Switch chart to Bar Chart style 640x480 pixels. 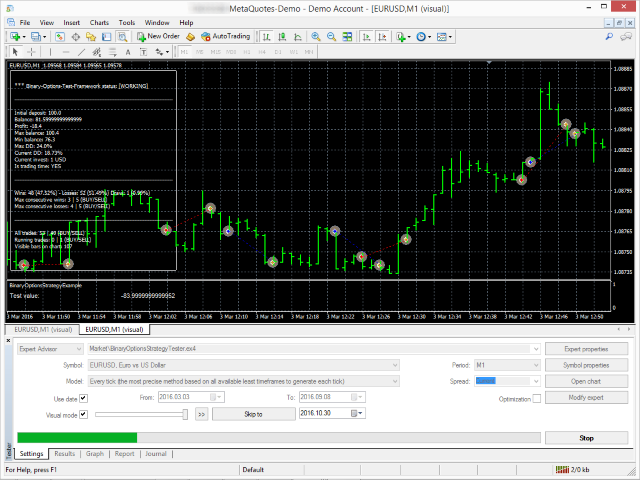[267, 37]
